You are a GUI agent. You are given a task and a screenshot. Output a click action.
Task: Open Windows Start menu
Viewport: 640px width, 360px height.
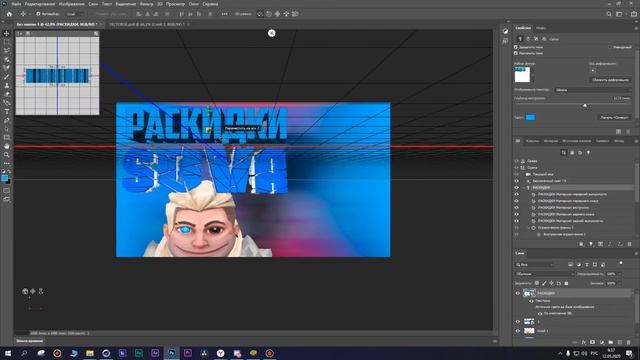click(8, 353)
